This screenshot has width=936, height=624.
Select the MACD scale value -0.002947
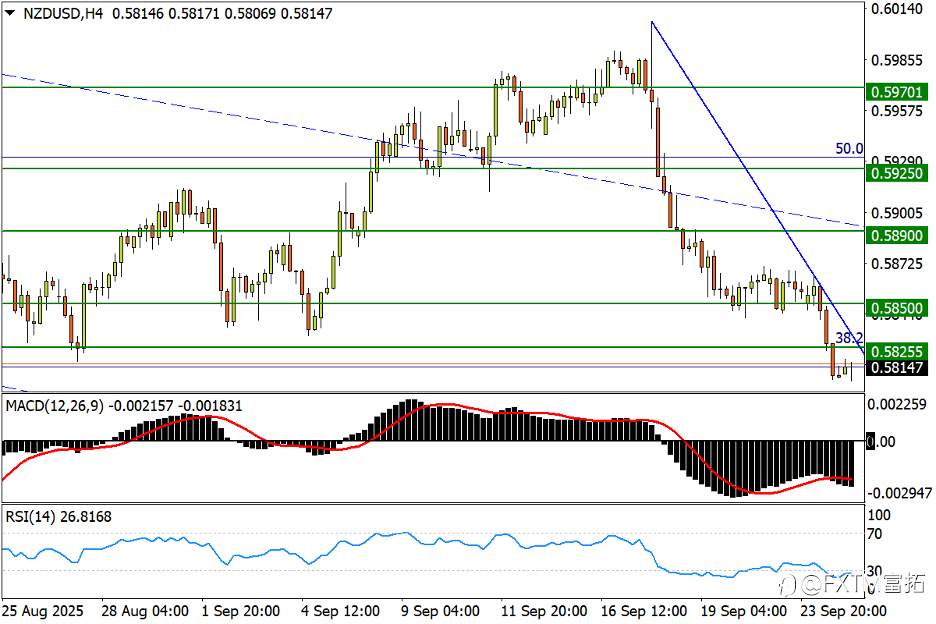pyautogui.click(x=900, y=493)
